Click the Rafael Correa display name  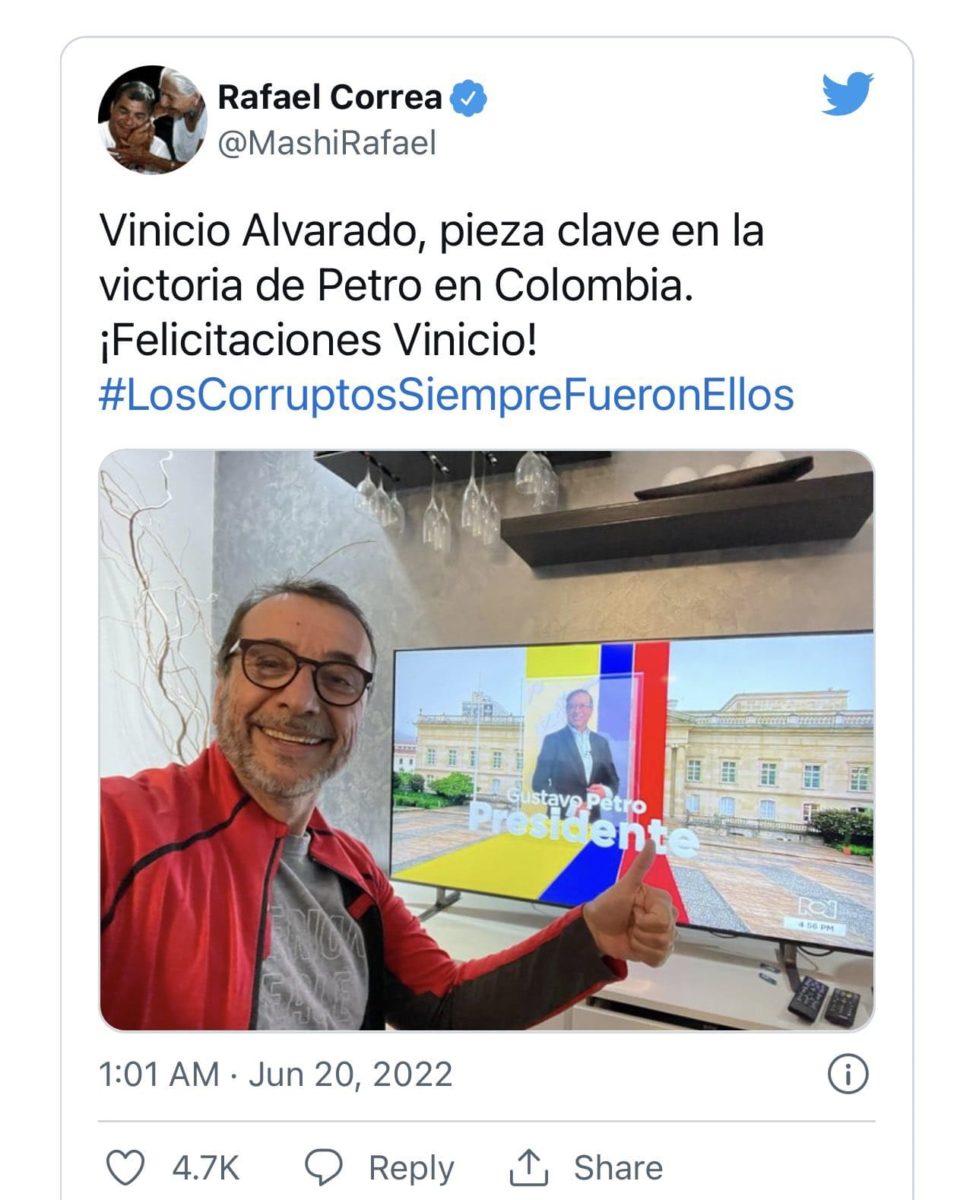click(330, 98)
